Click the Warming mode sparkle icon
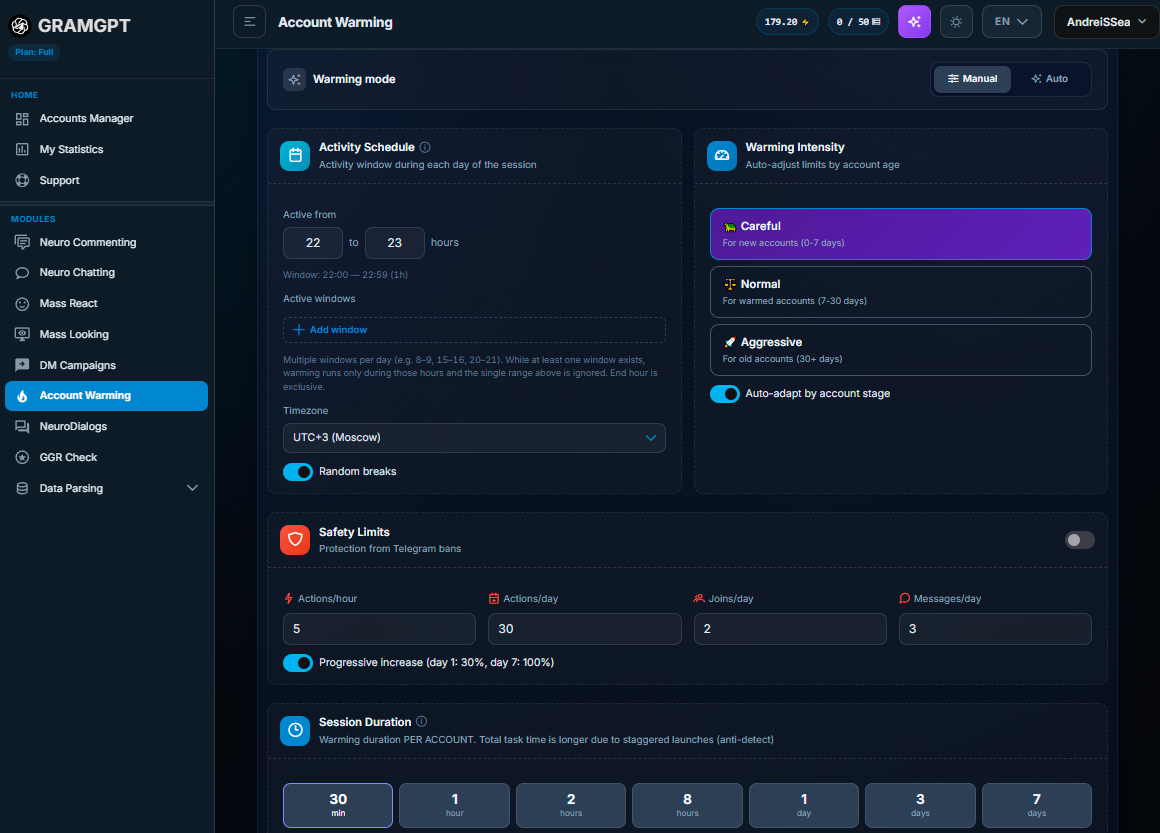 [294, 79]
